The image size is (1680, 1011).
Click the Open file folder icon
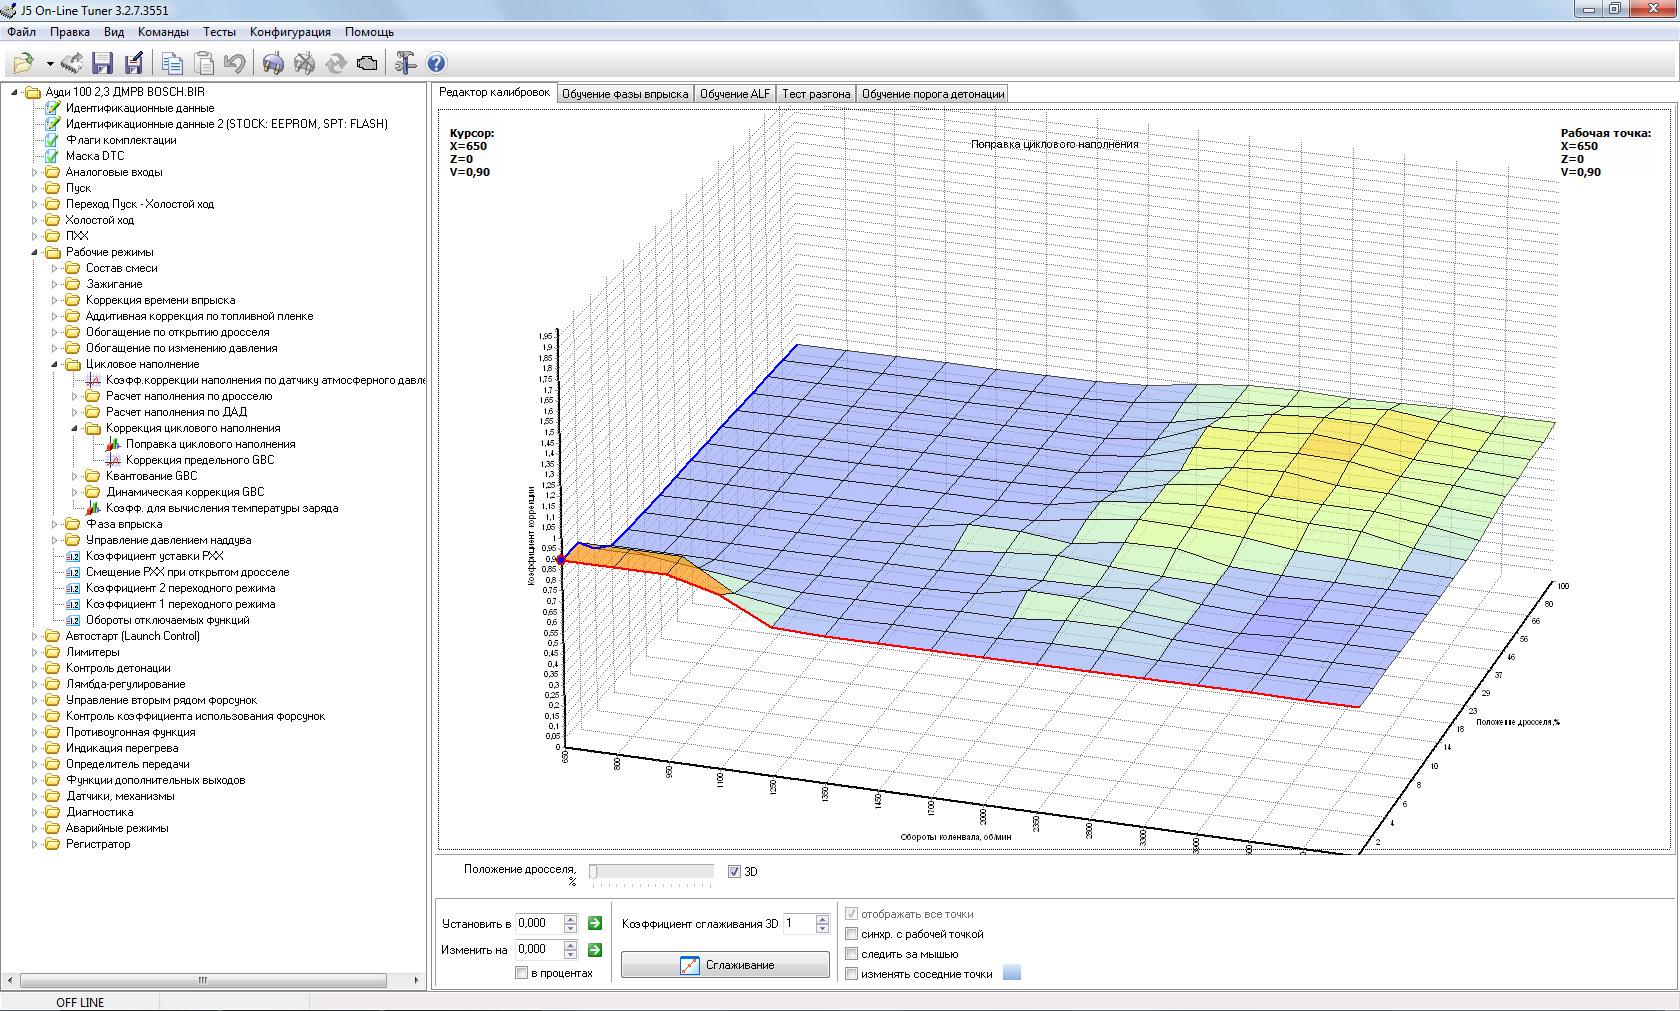22,64
